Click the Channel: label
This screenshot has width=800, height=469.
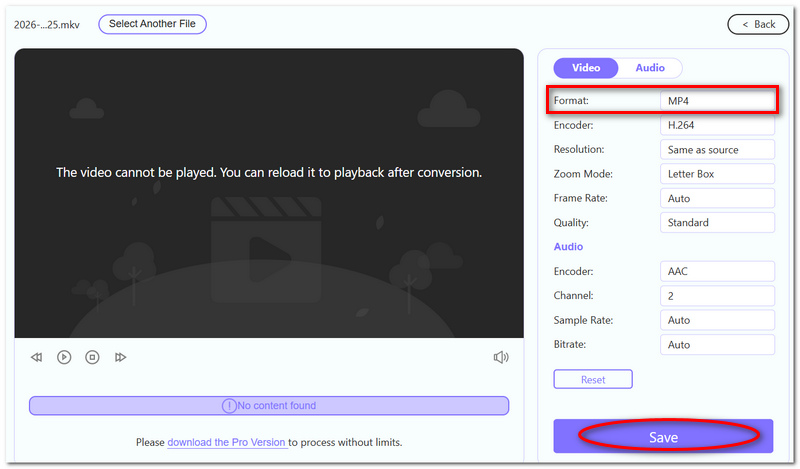[x=573, y=295]
